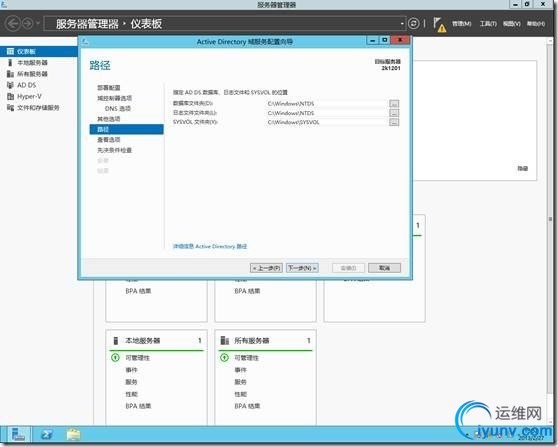Click the green status icon in 本地服务器 tile
The image size is (558, 447).
(x=115, y=357)
